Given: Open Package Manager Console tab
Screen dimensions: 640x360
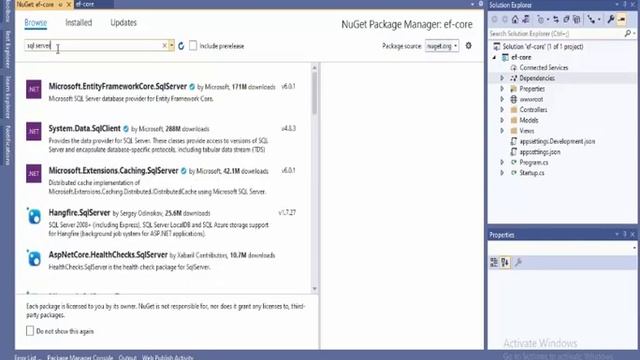Looking at the screenshot, I should click(x=80, y=357).
